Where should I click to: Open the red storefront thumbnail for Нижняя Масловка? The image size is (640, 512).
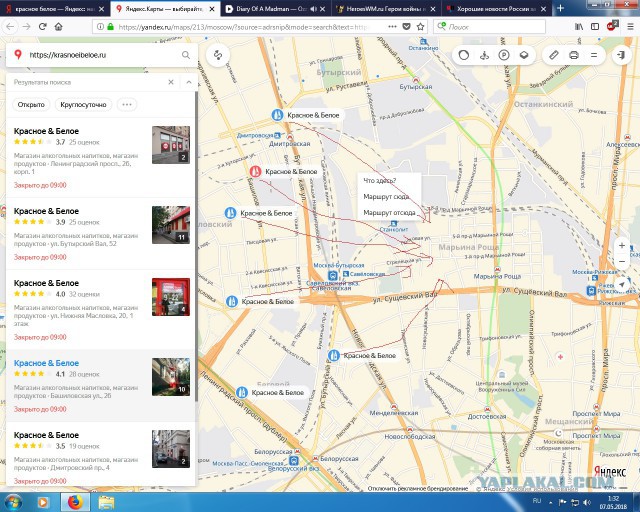pos(171,297)
